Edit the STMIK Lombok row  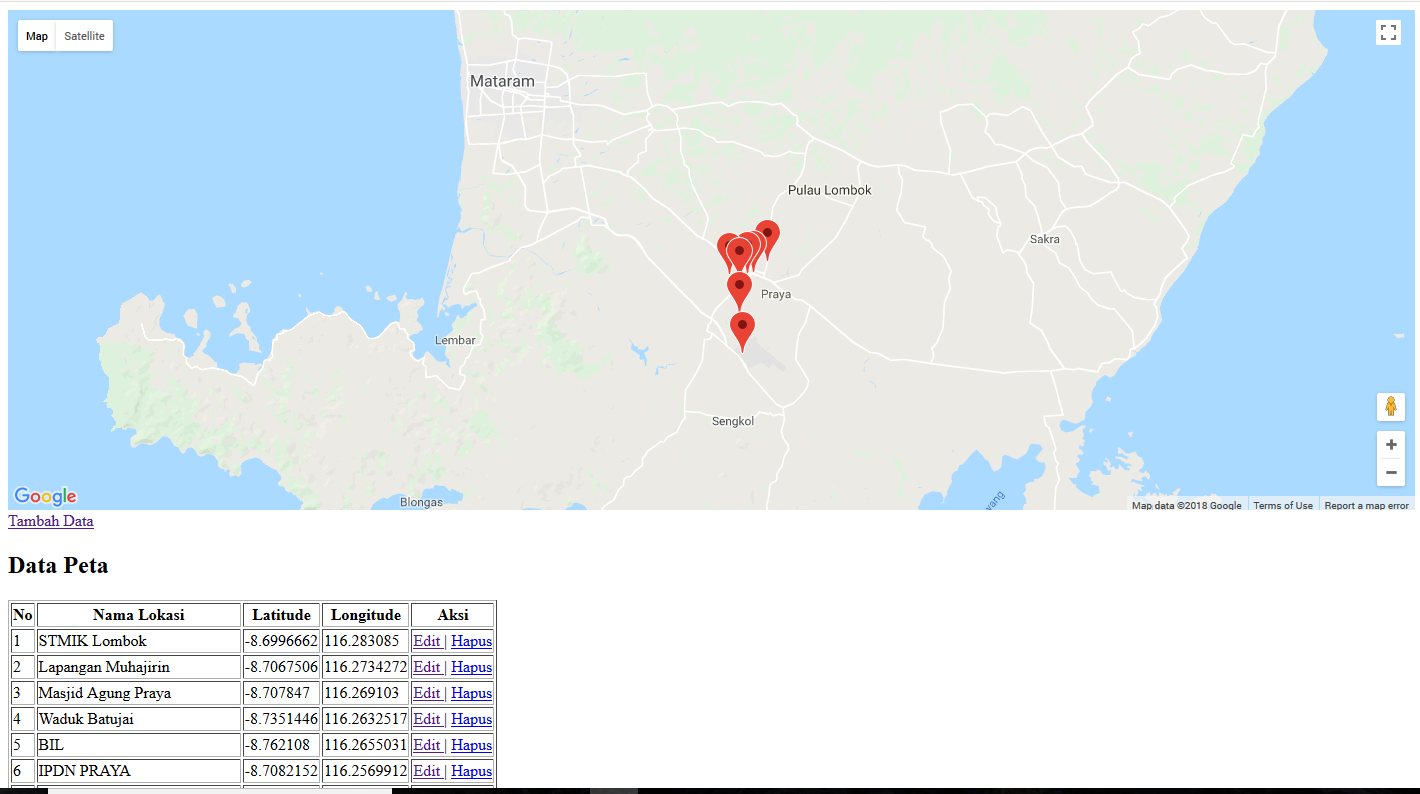click(x=427, y=641)
